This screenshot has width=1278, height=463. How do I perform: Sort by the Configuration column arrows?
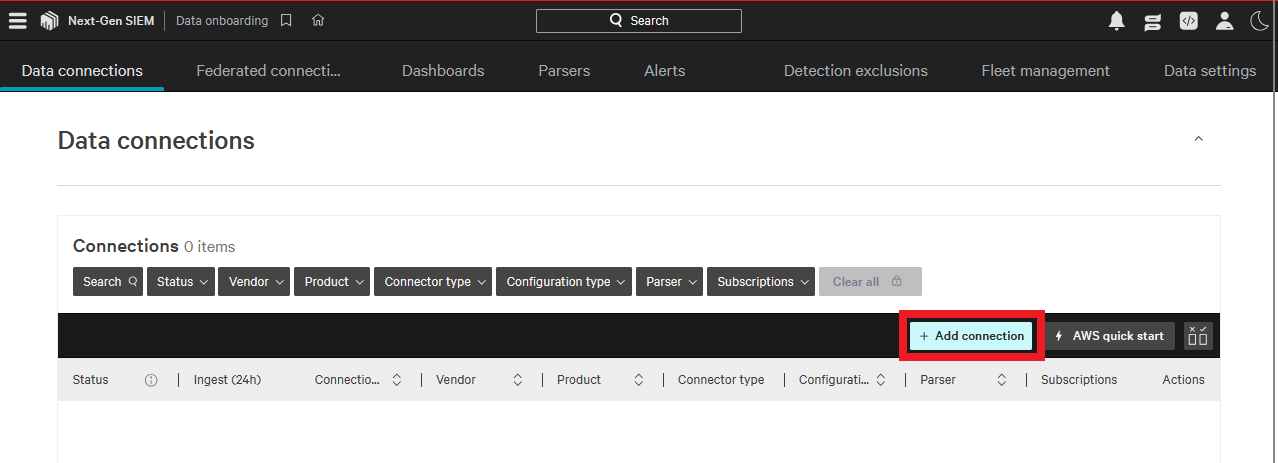880,380
